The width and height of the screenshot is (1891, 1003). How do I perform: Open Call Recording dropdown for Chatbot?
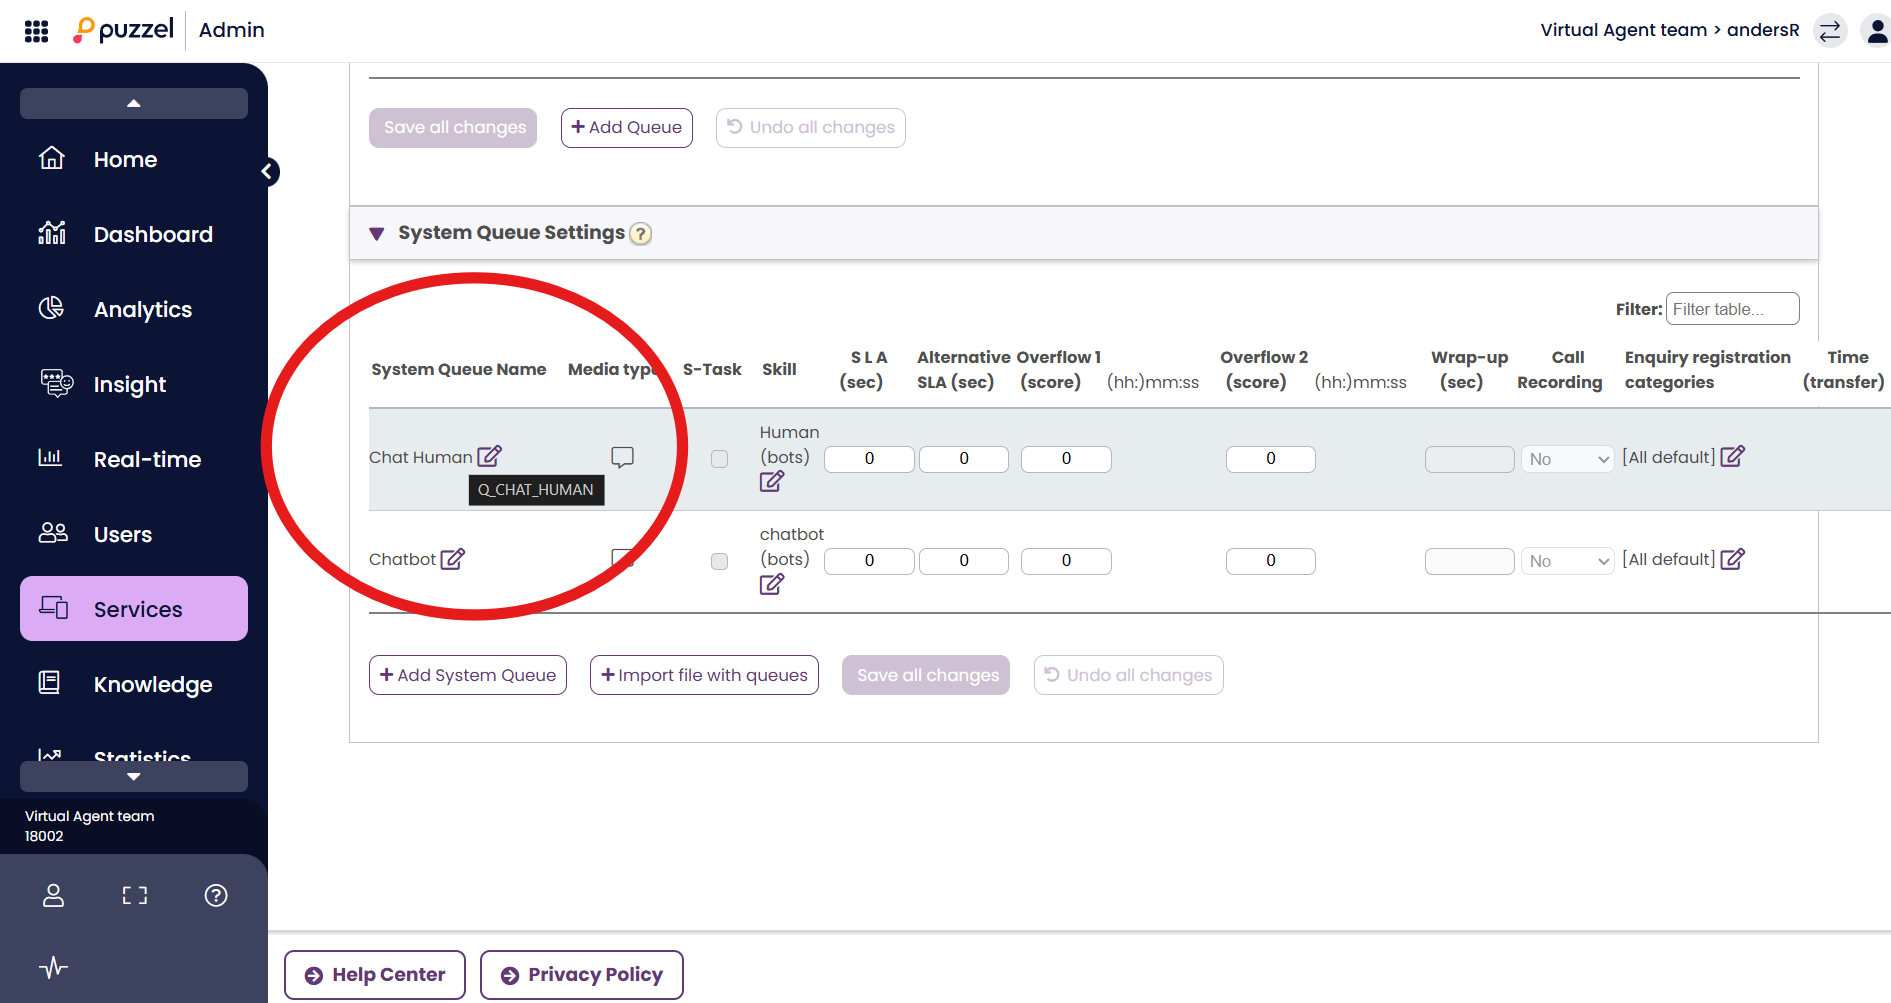coord(1567,561)
